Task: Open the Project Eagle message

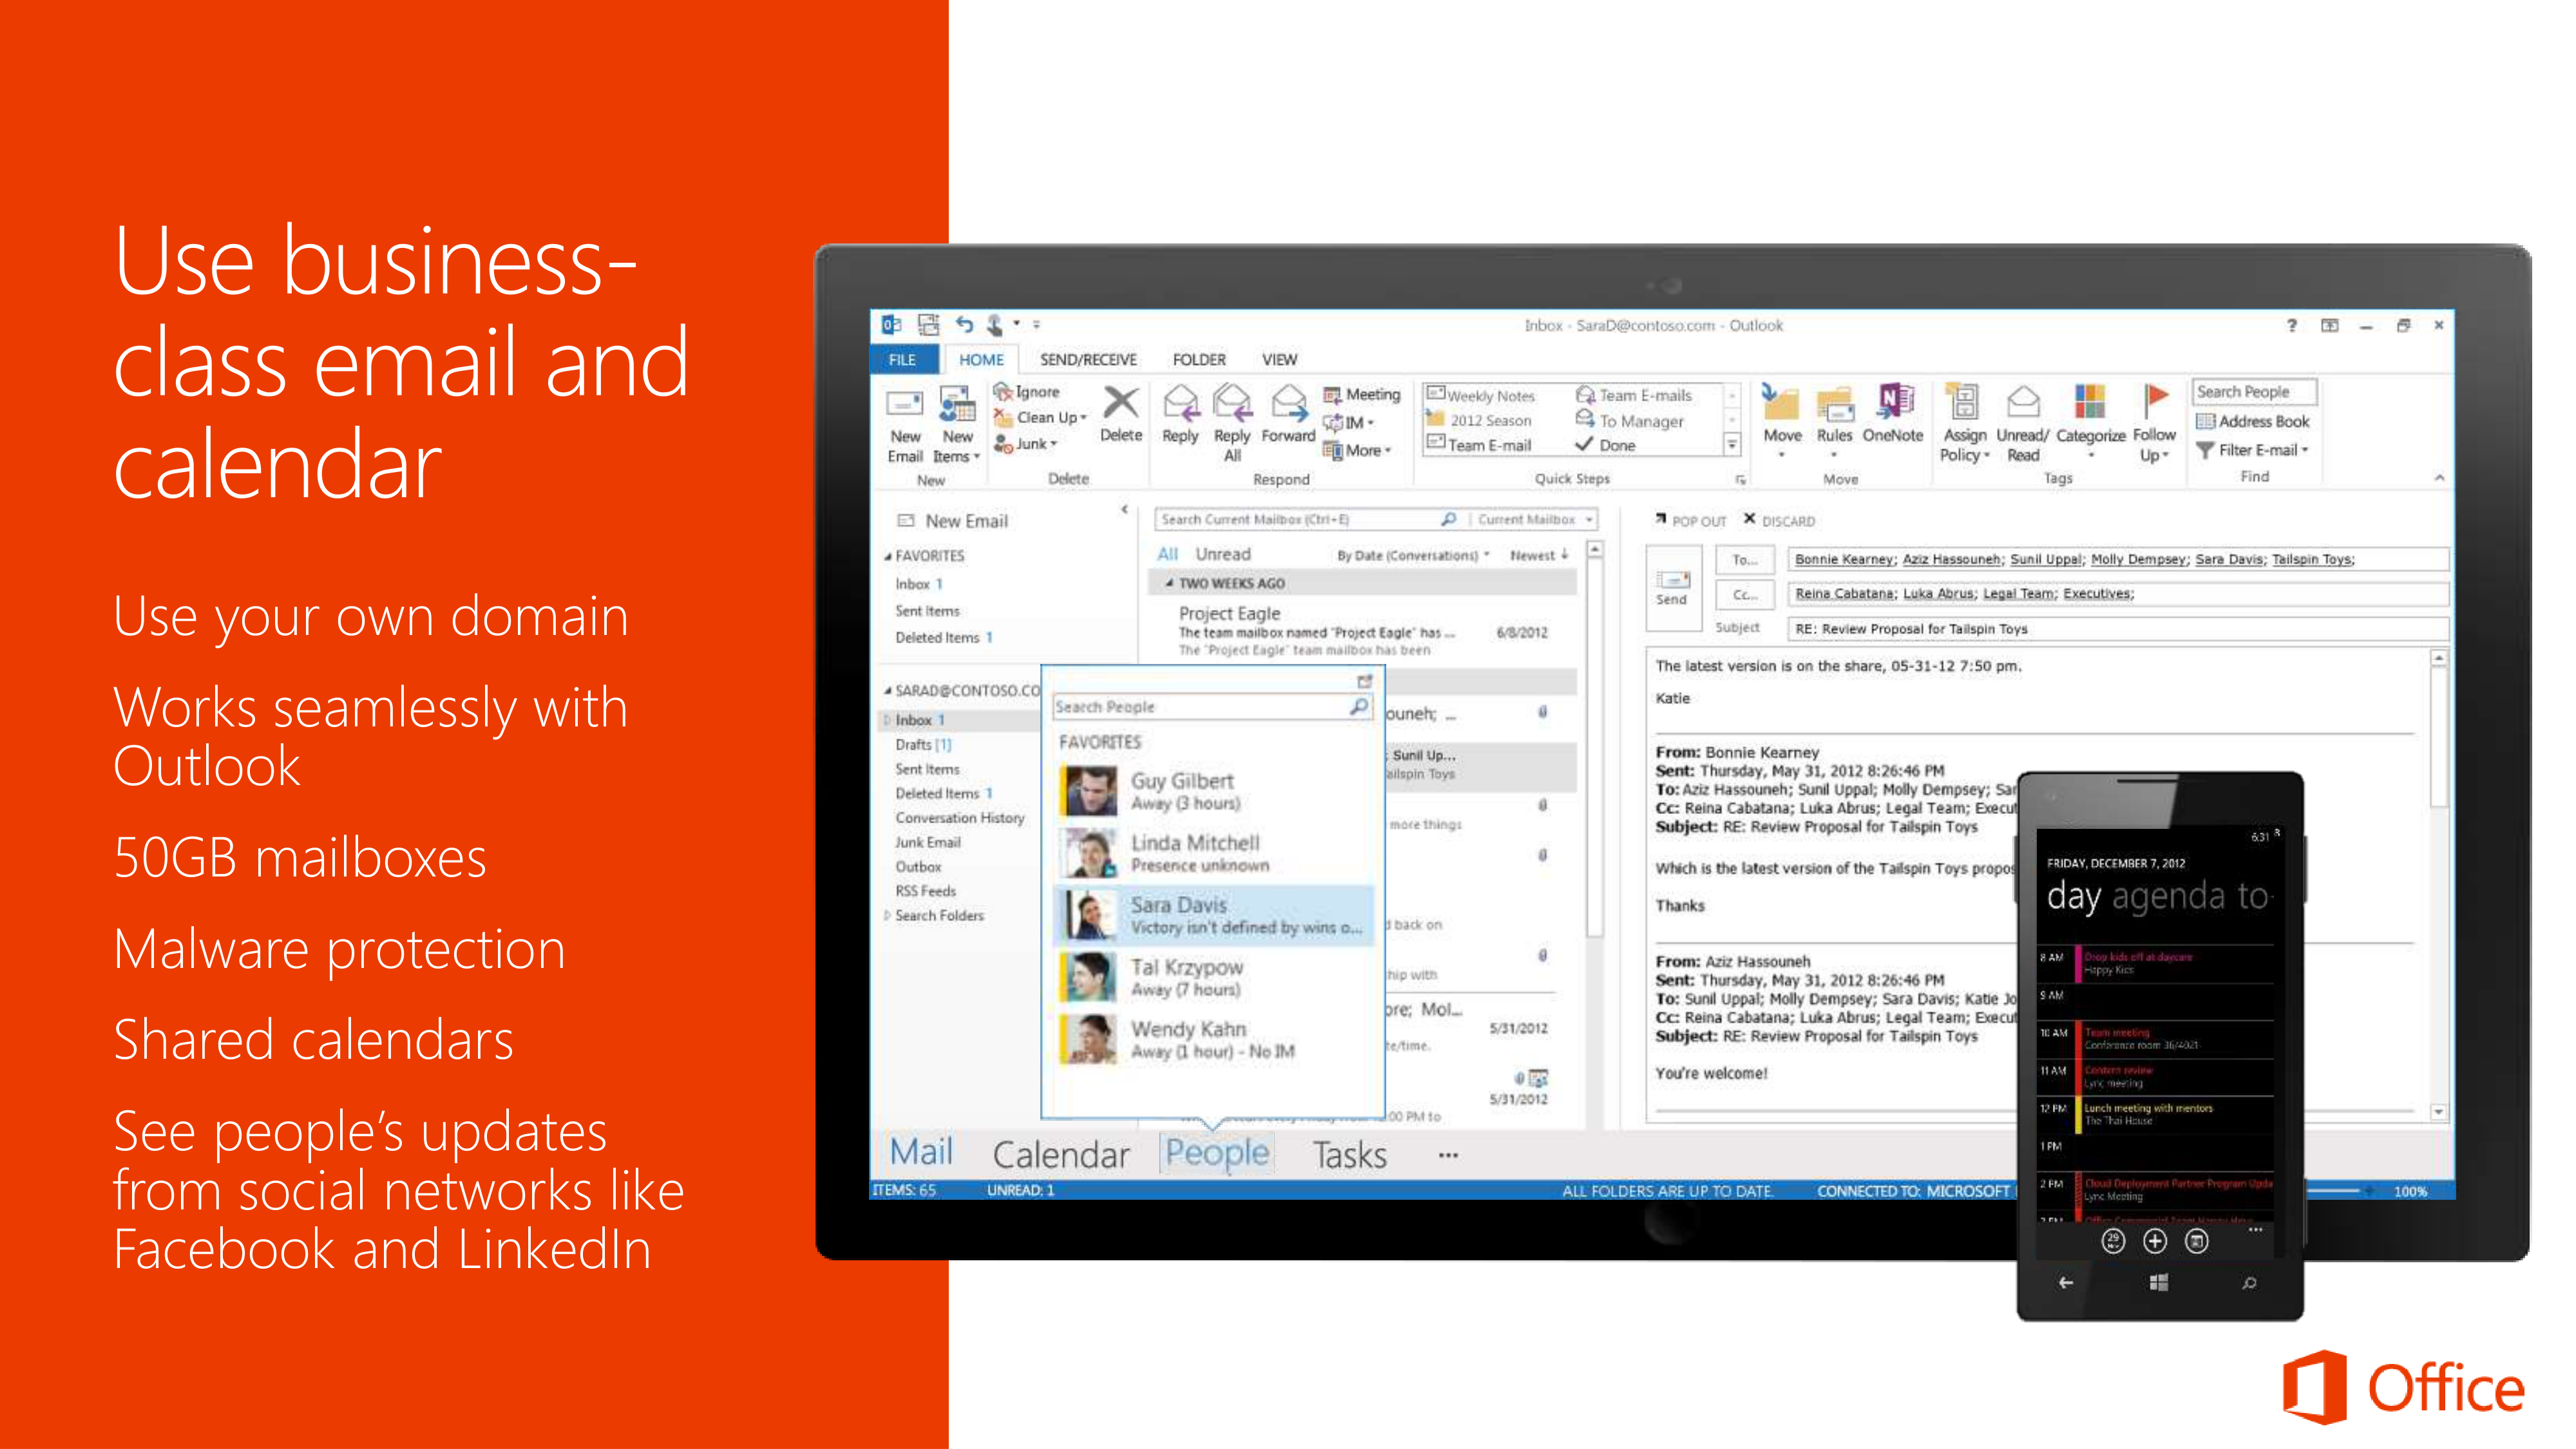Action: tap(1364, 631)
